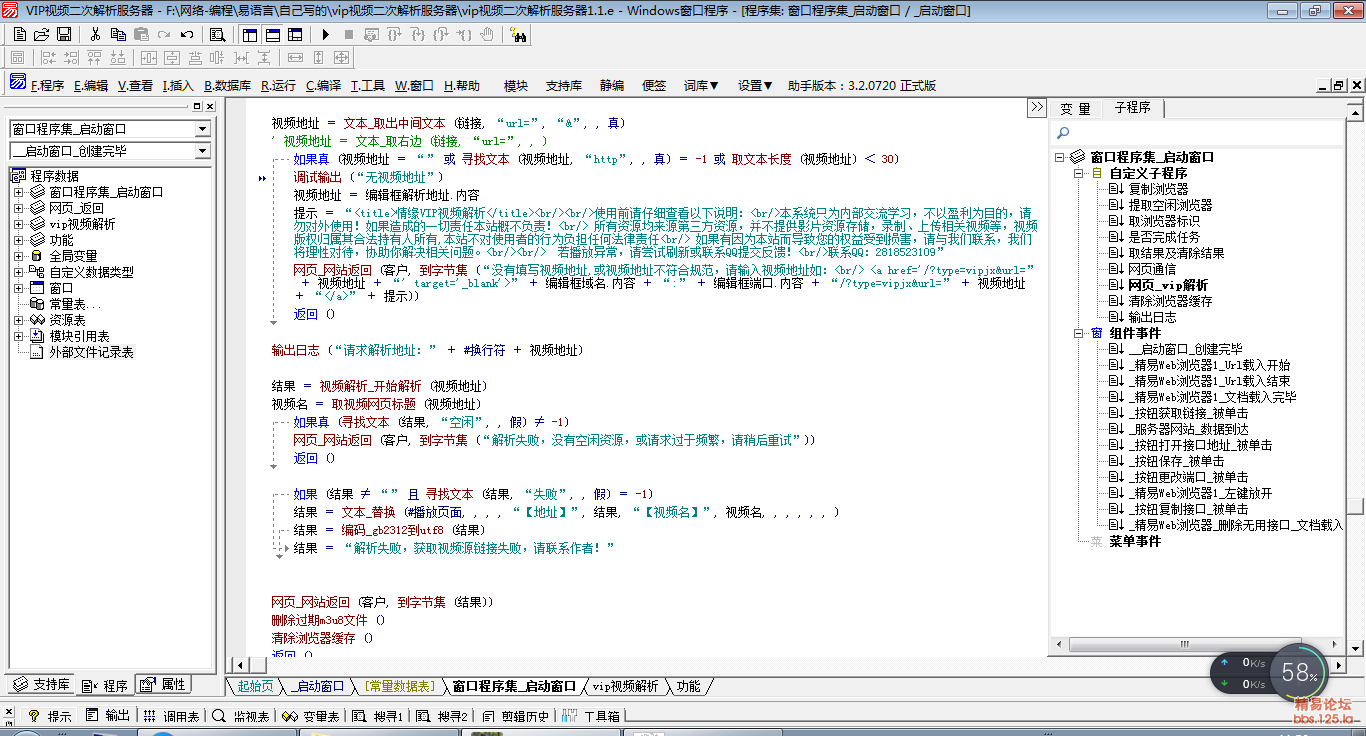Click the Find/search document toolbar icon
Image resolution: width=1366 pixels, height=736 pixels.
tap(217, 34)
